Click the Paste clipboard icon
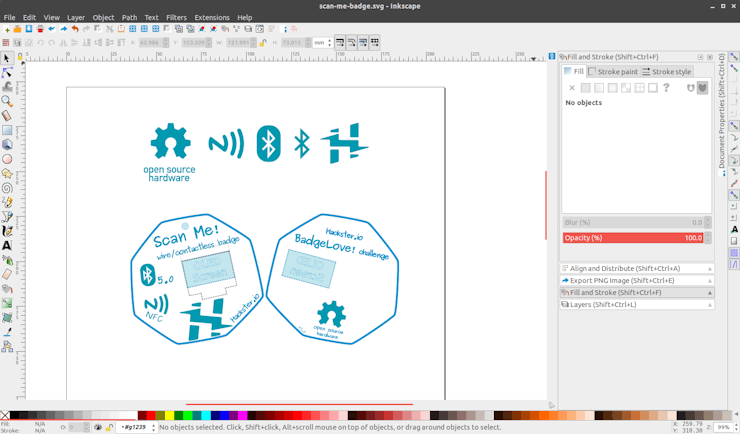This screenshot has width=740, height=434. pyautogui.click(x=121, y=29)
